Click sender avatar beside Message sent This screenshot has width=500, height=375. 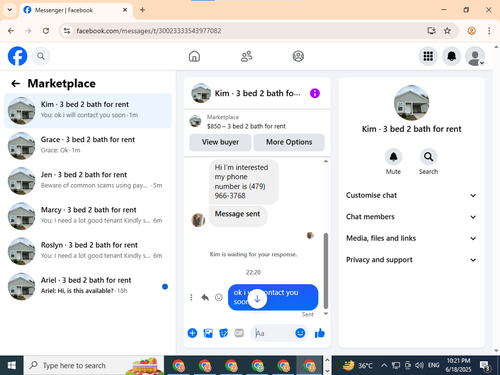pos(198,220)
